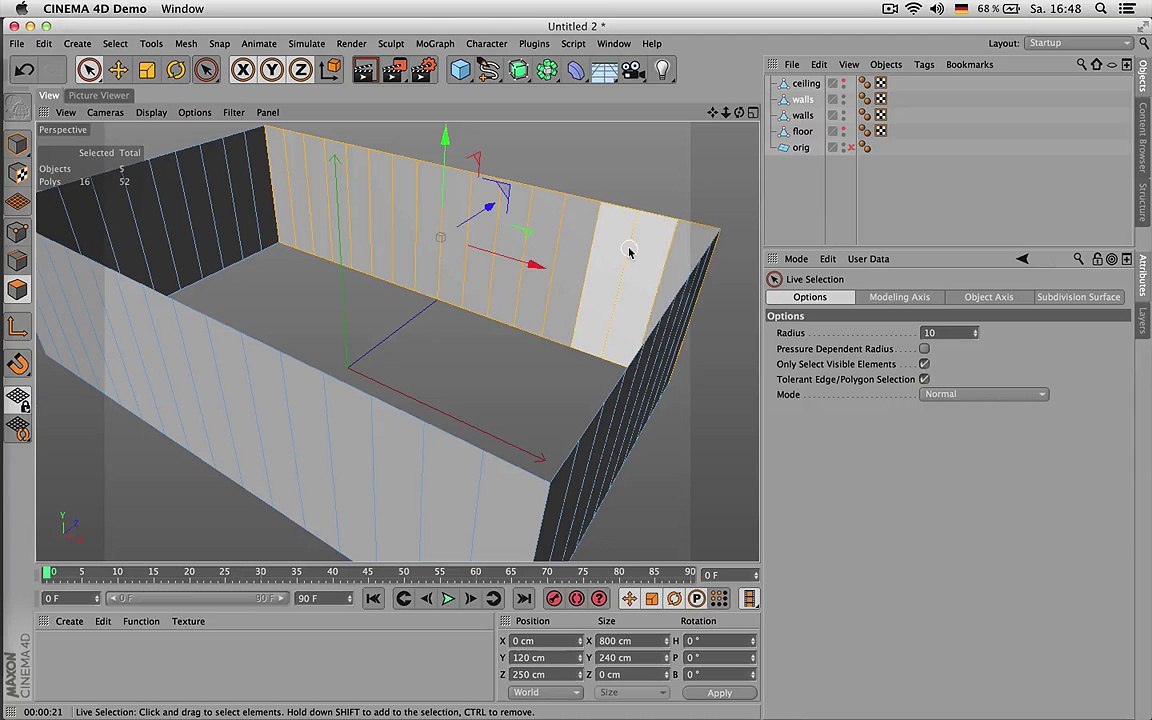Toggle the Z axis lock
This screenshot has height=720, width=1152.
pos(300,70)
